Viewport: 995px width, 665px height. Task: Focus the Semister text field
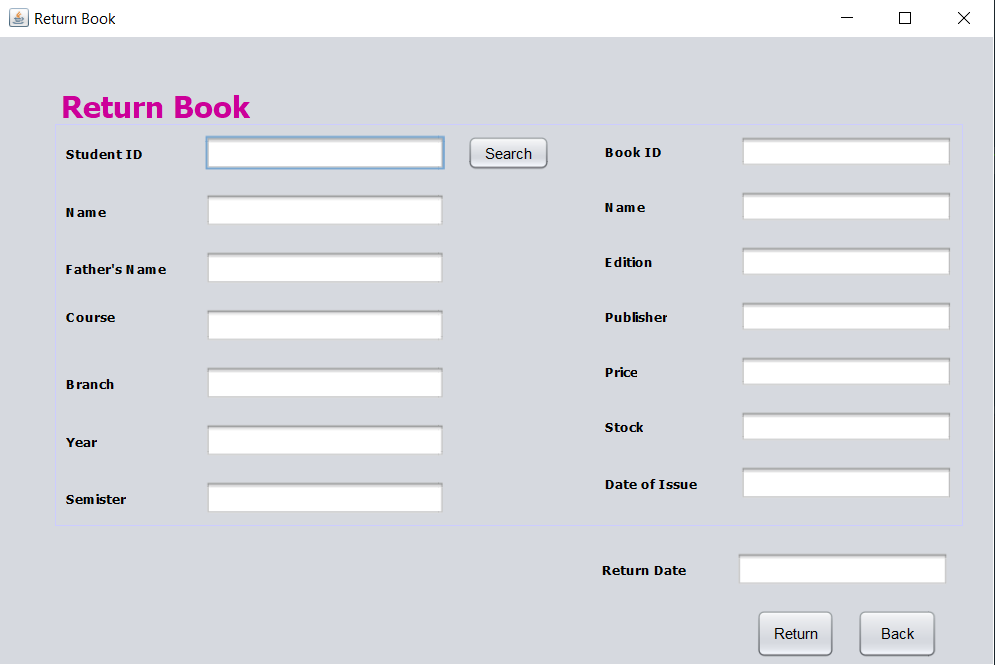coord(325,498)
